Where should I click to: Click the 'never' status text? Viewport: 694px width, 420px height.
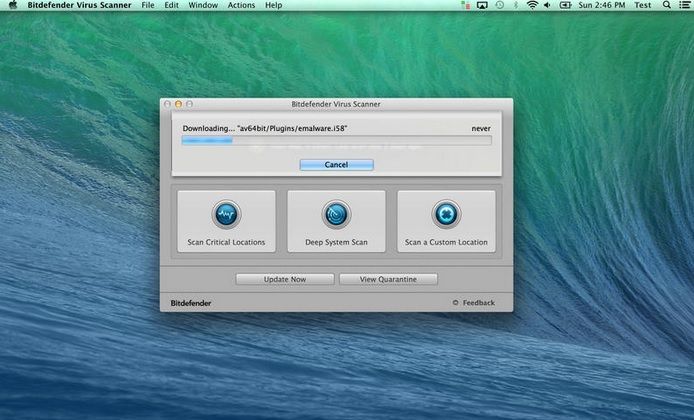pyautogui.click(x=481, y=128)
